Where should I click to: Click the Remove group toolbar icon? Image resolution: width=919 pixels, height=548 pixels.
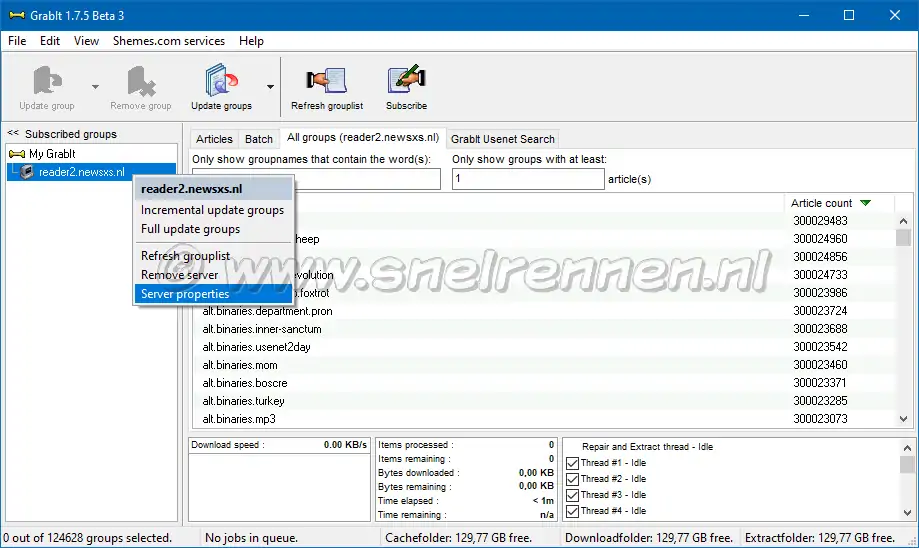pyautogui.click(x=141, y=80)
